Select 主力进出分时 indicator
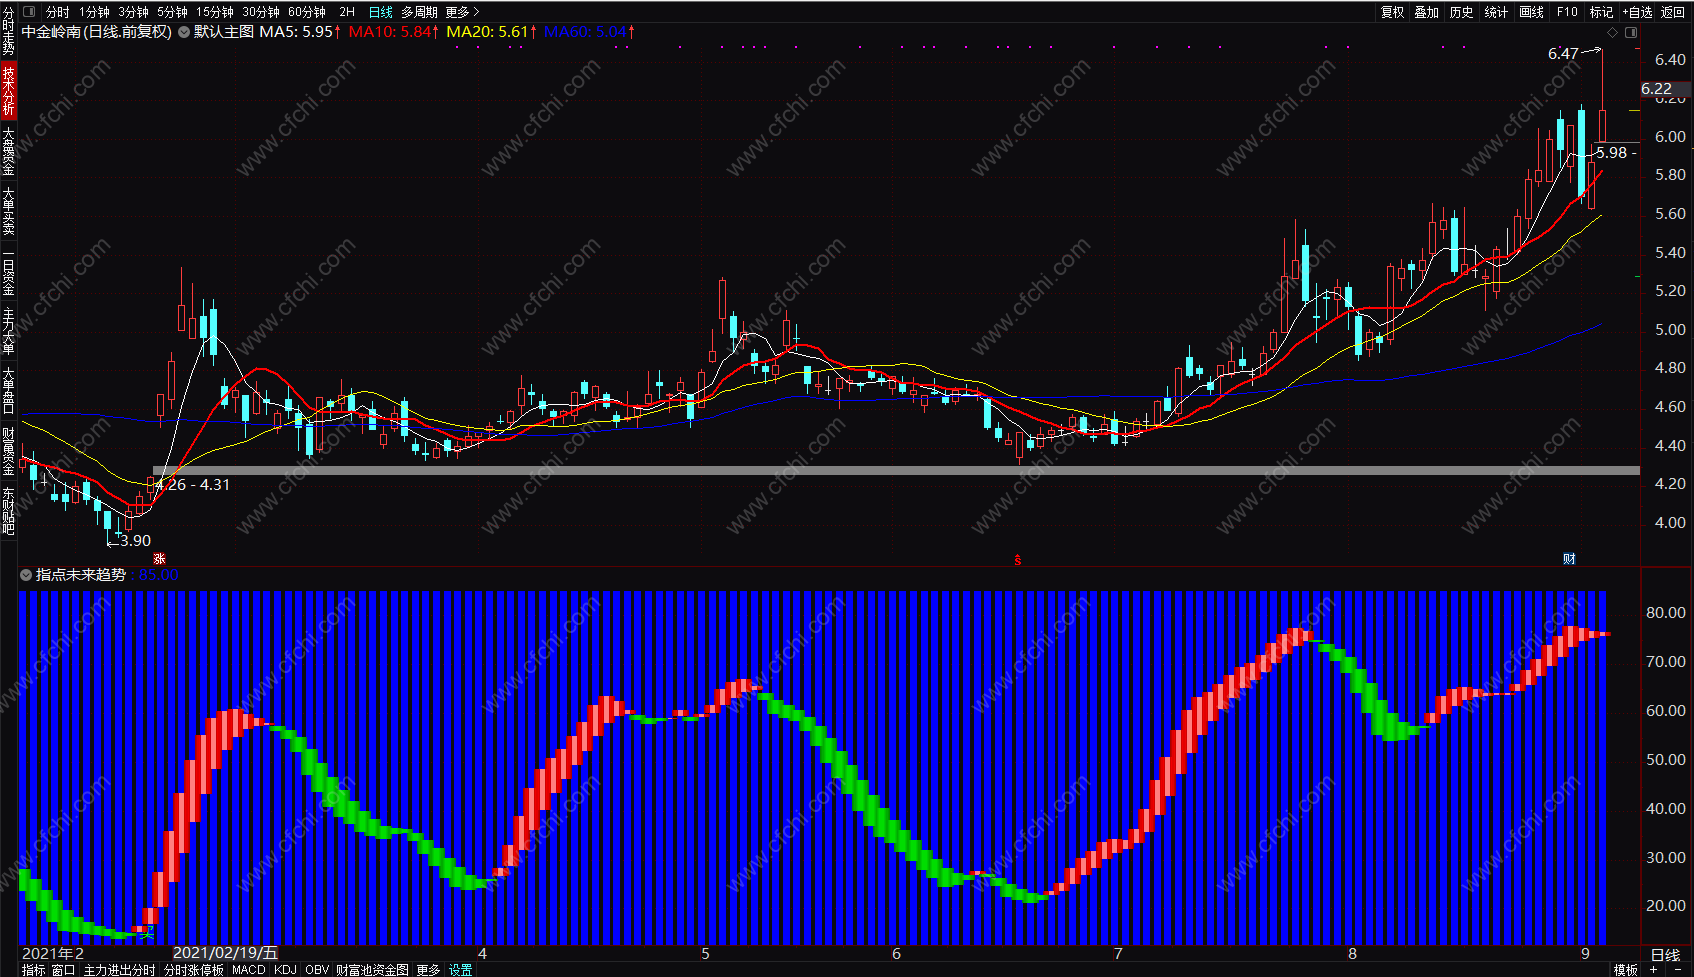Viewport: 1694px width, 977px height. pos(119,970)
